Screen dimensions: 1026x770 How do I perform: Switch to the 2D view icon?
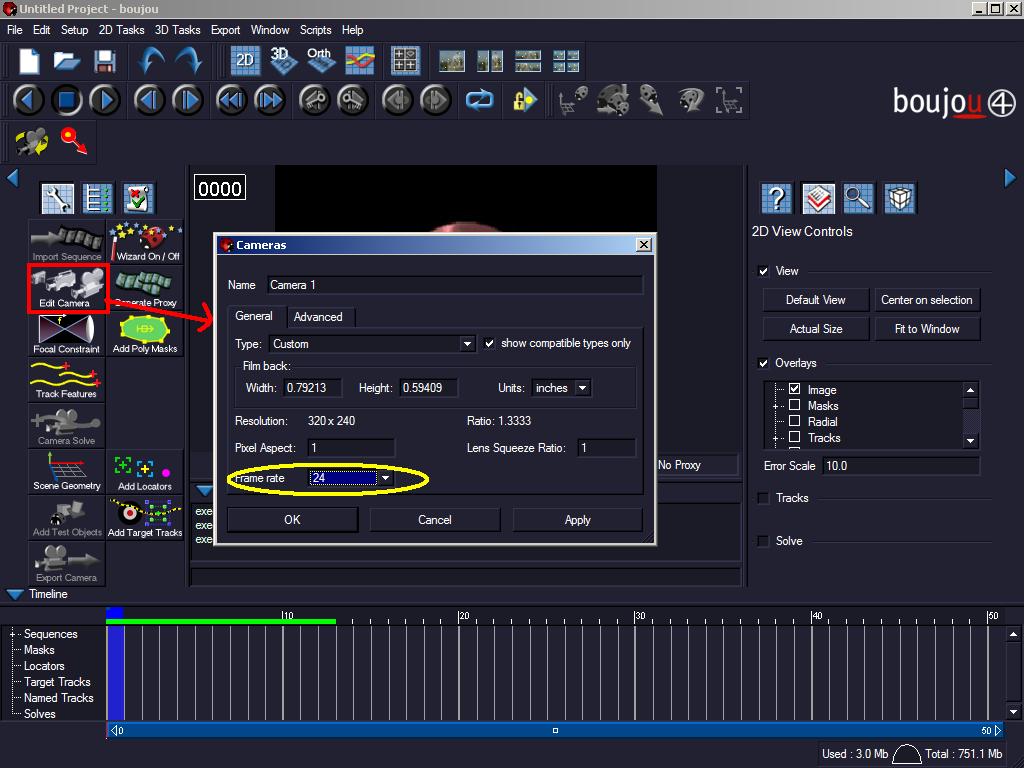tap(245, 61)
